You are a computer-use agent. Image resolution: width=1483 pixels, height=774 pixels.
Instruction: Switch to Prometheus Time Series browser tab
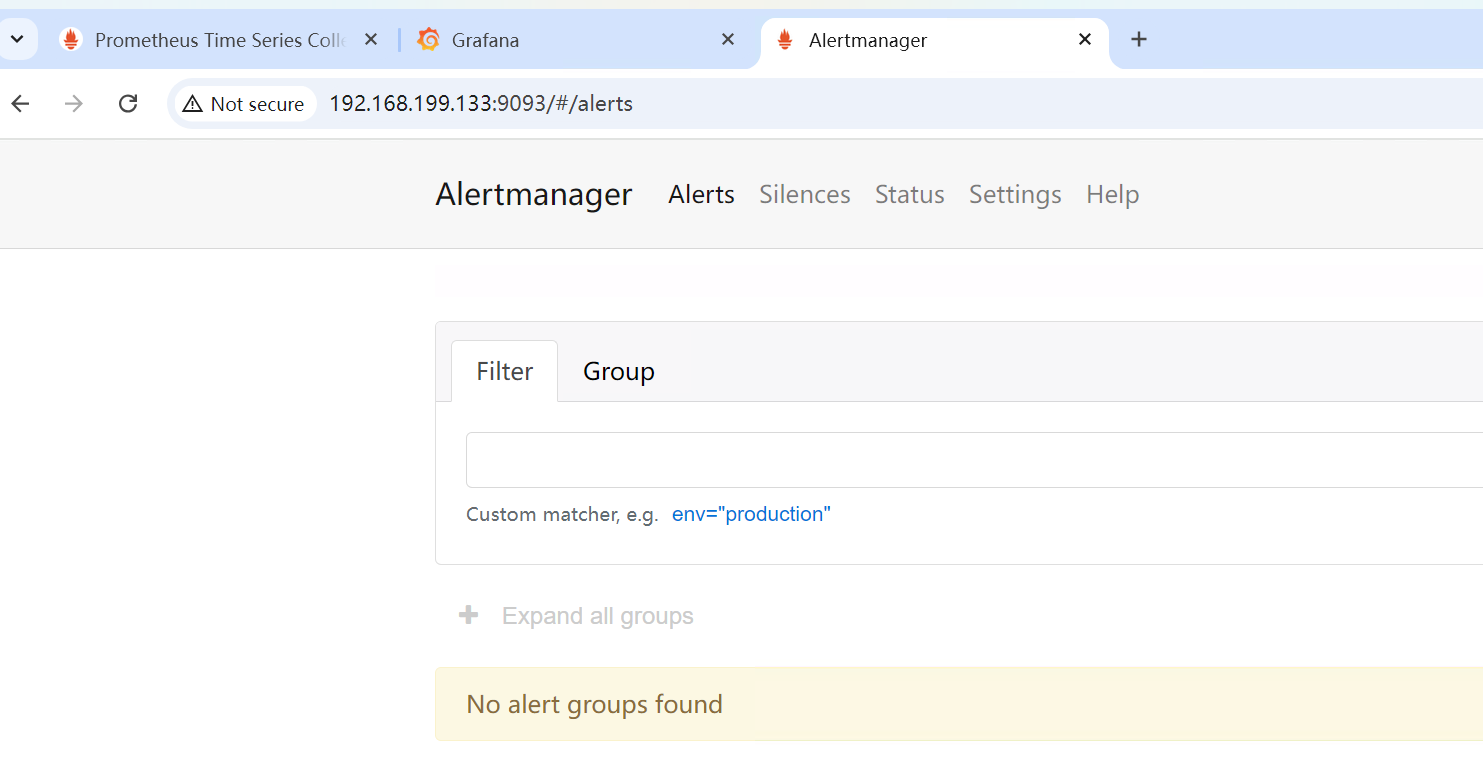pos(220,40)
